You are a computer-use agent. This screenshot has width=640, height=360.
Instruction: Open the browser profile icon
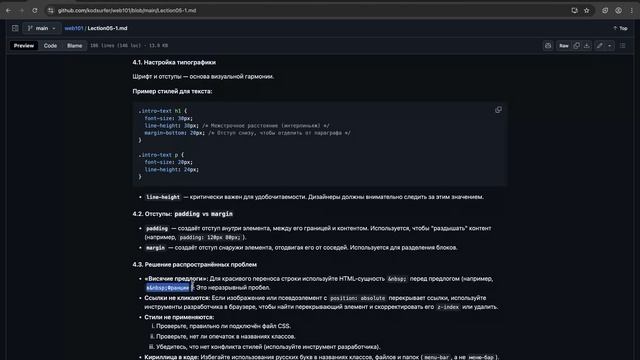tap(618, 11)
